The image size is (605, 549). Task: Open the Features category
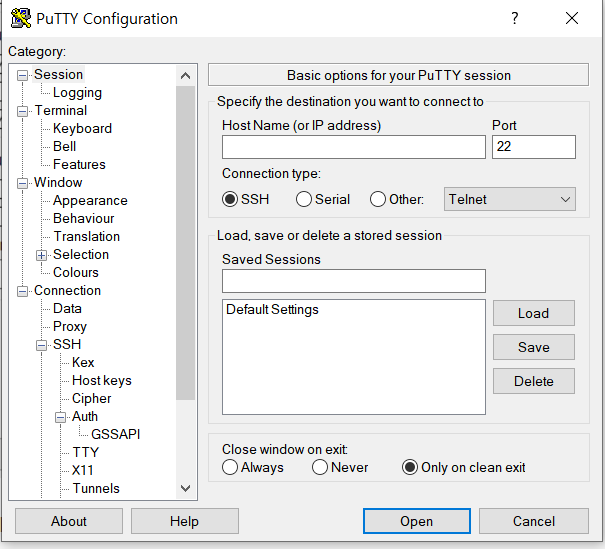(79, 164)
